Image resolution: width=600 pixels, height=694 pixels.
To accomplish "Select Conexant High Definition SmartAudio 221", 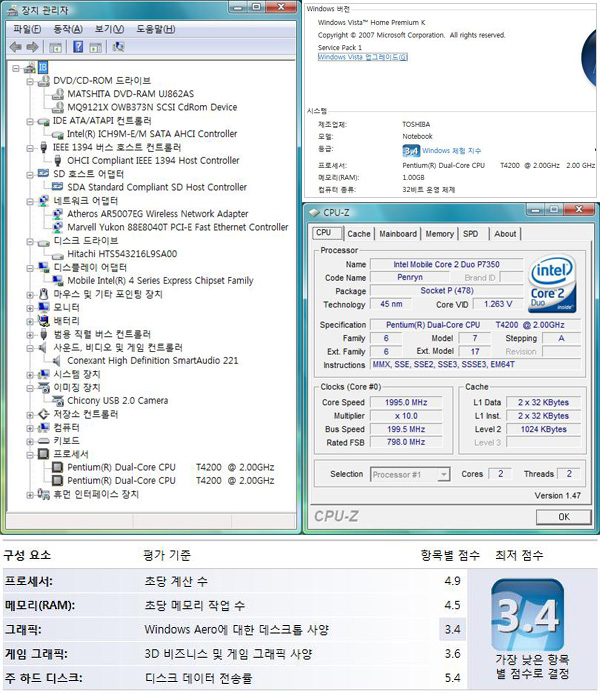I will [x=153, y=360].
